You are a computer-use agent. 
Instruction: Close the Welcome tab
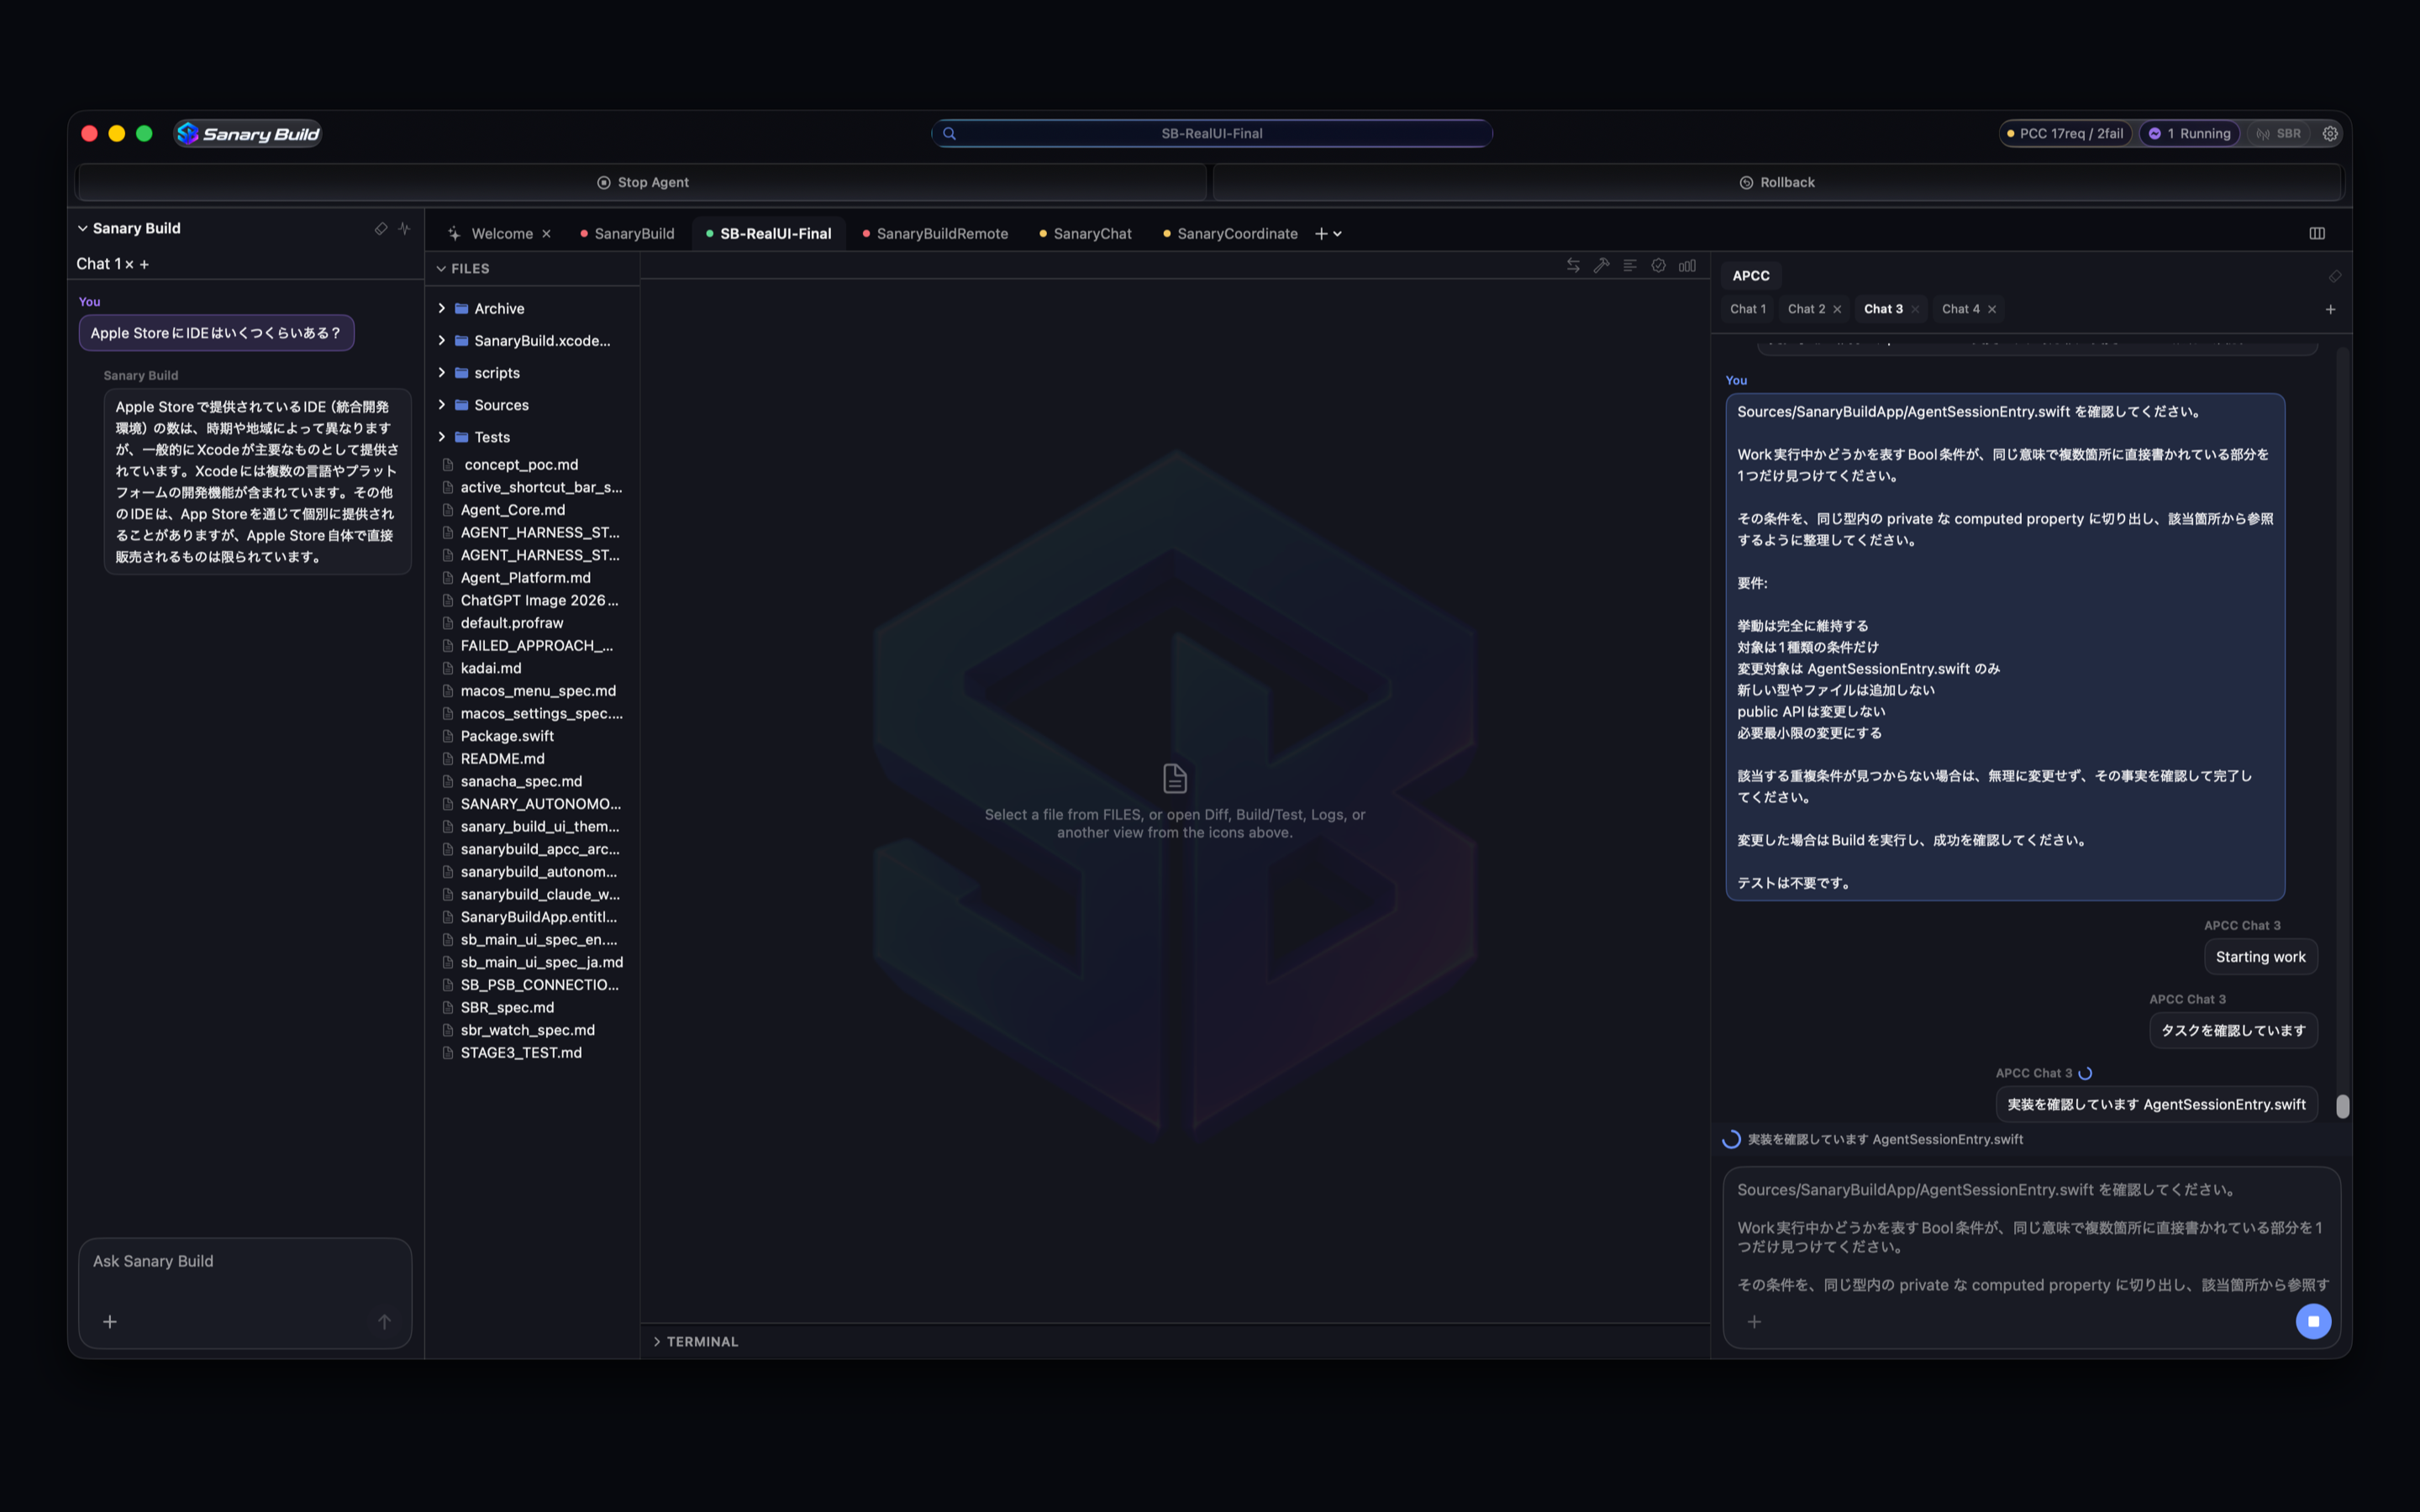click(x=546, y=233)
